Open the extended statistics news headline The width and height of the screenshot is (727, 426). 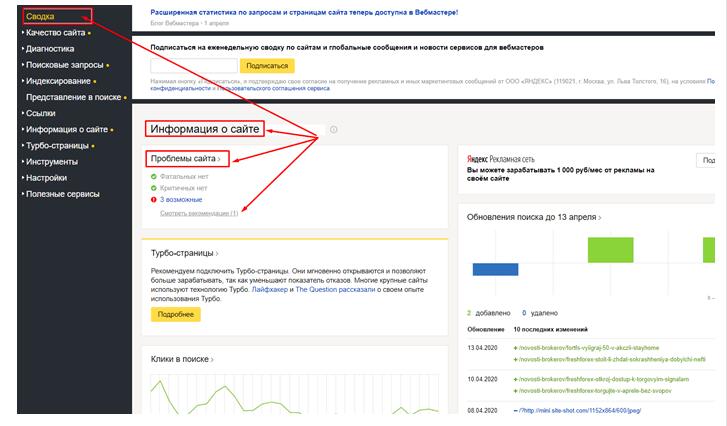[x=304, y=13]
